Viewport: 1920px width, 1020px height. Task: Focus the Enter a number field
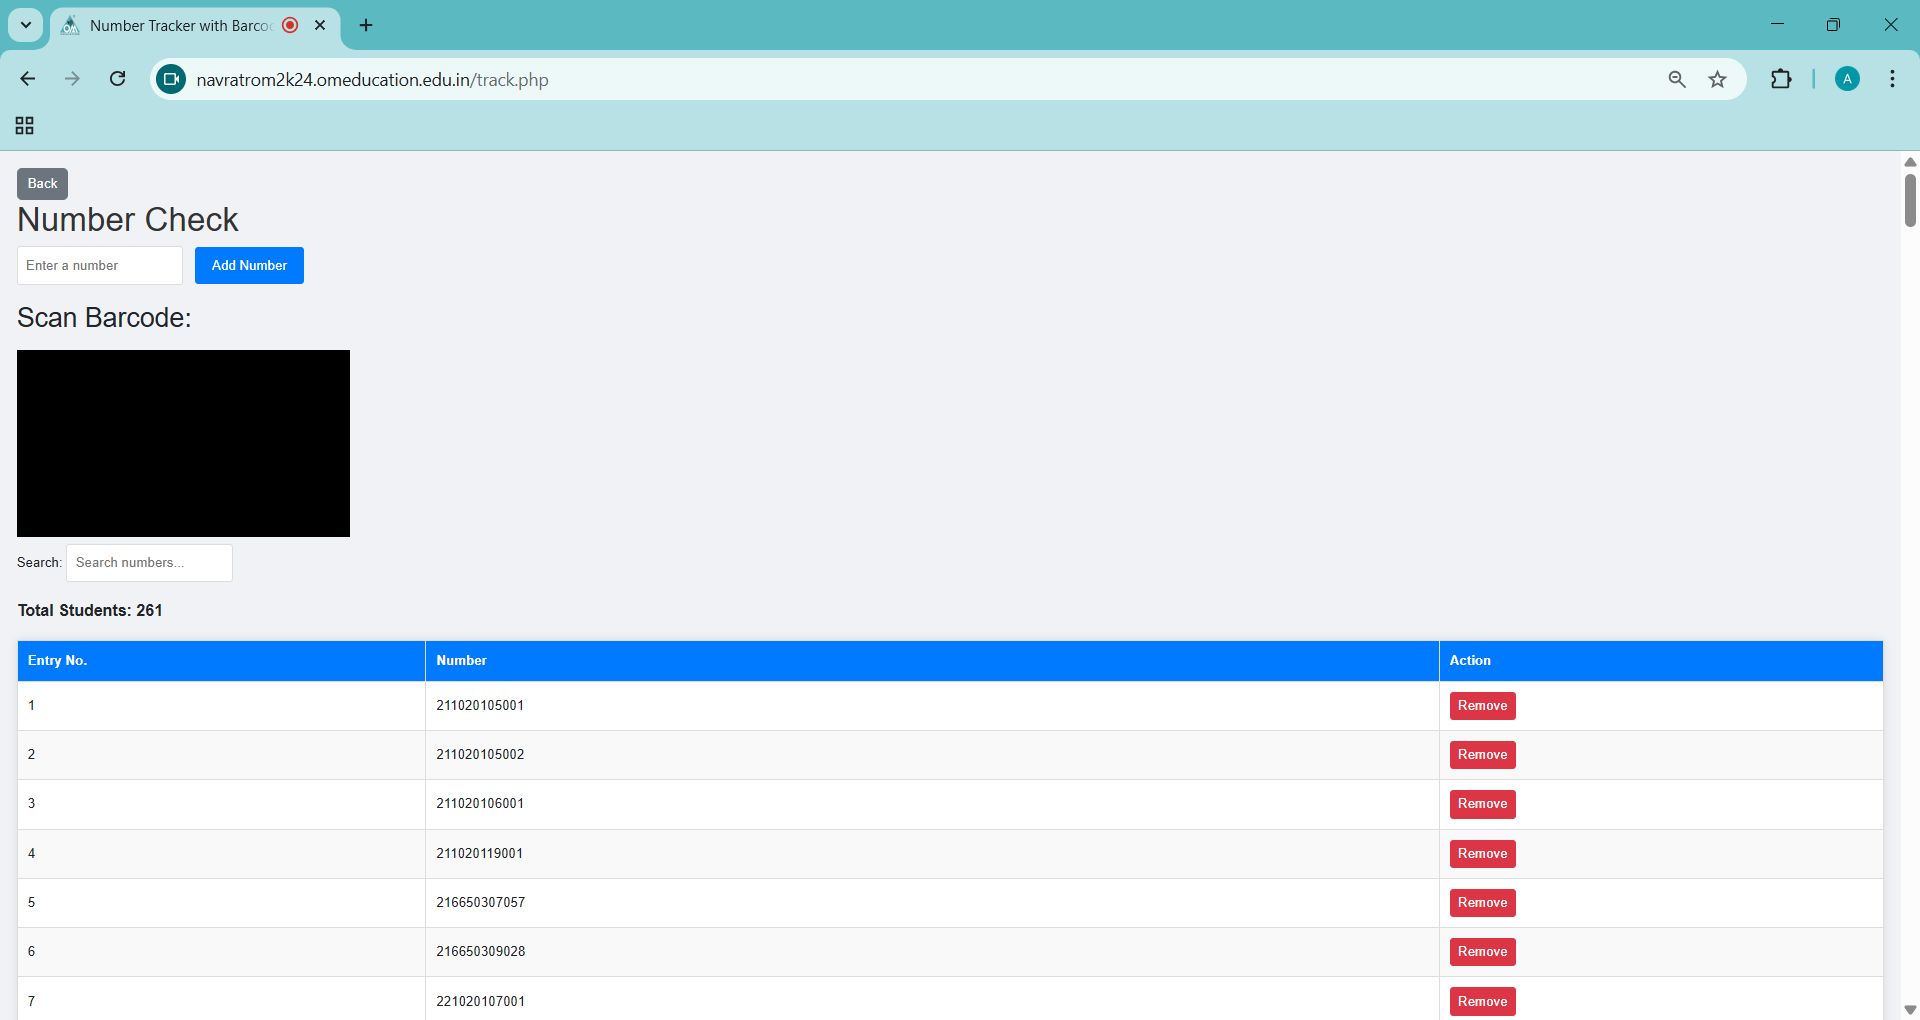pos(100,266)
